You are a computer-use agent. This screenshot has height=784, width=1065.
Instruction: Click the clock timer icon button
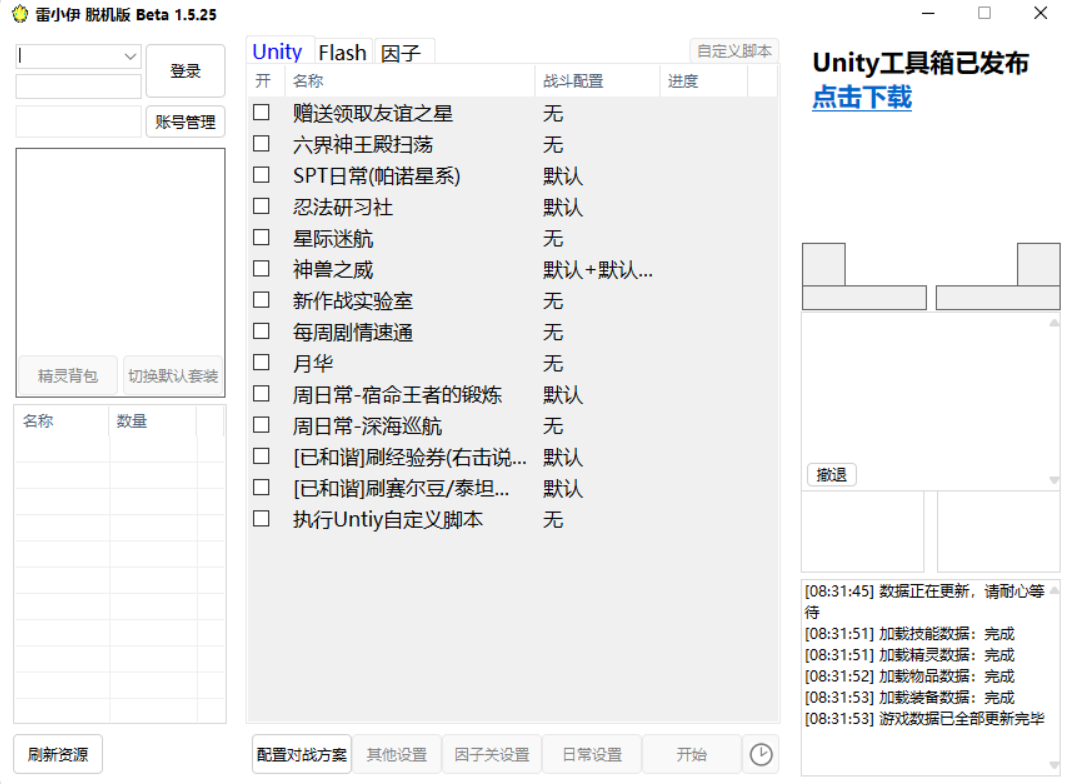[x=761, y=754]
